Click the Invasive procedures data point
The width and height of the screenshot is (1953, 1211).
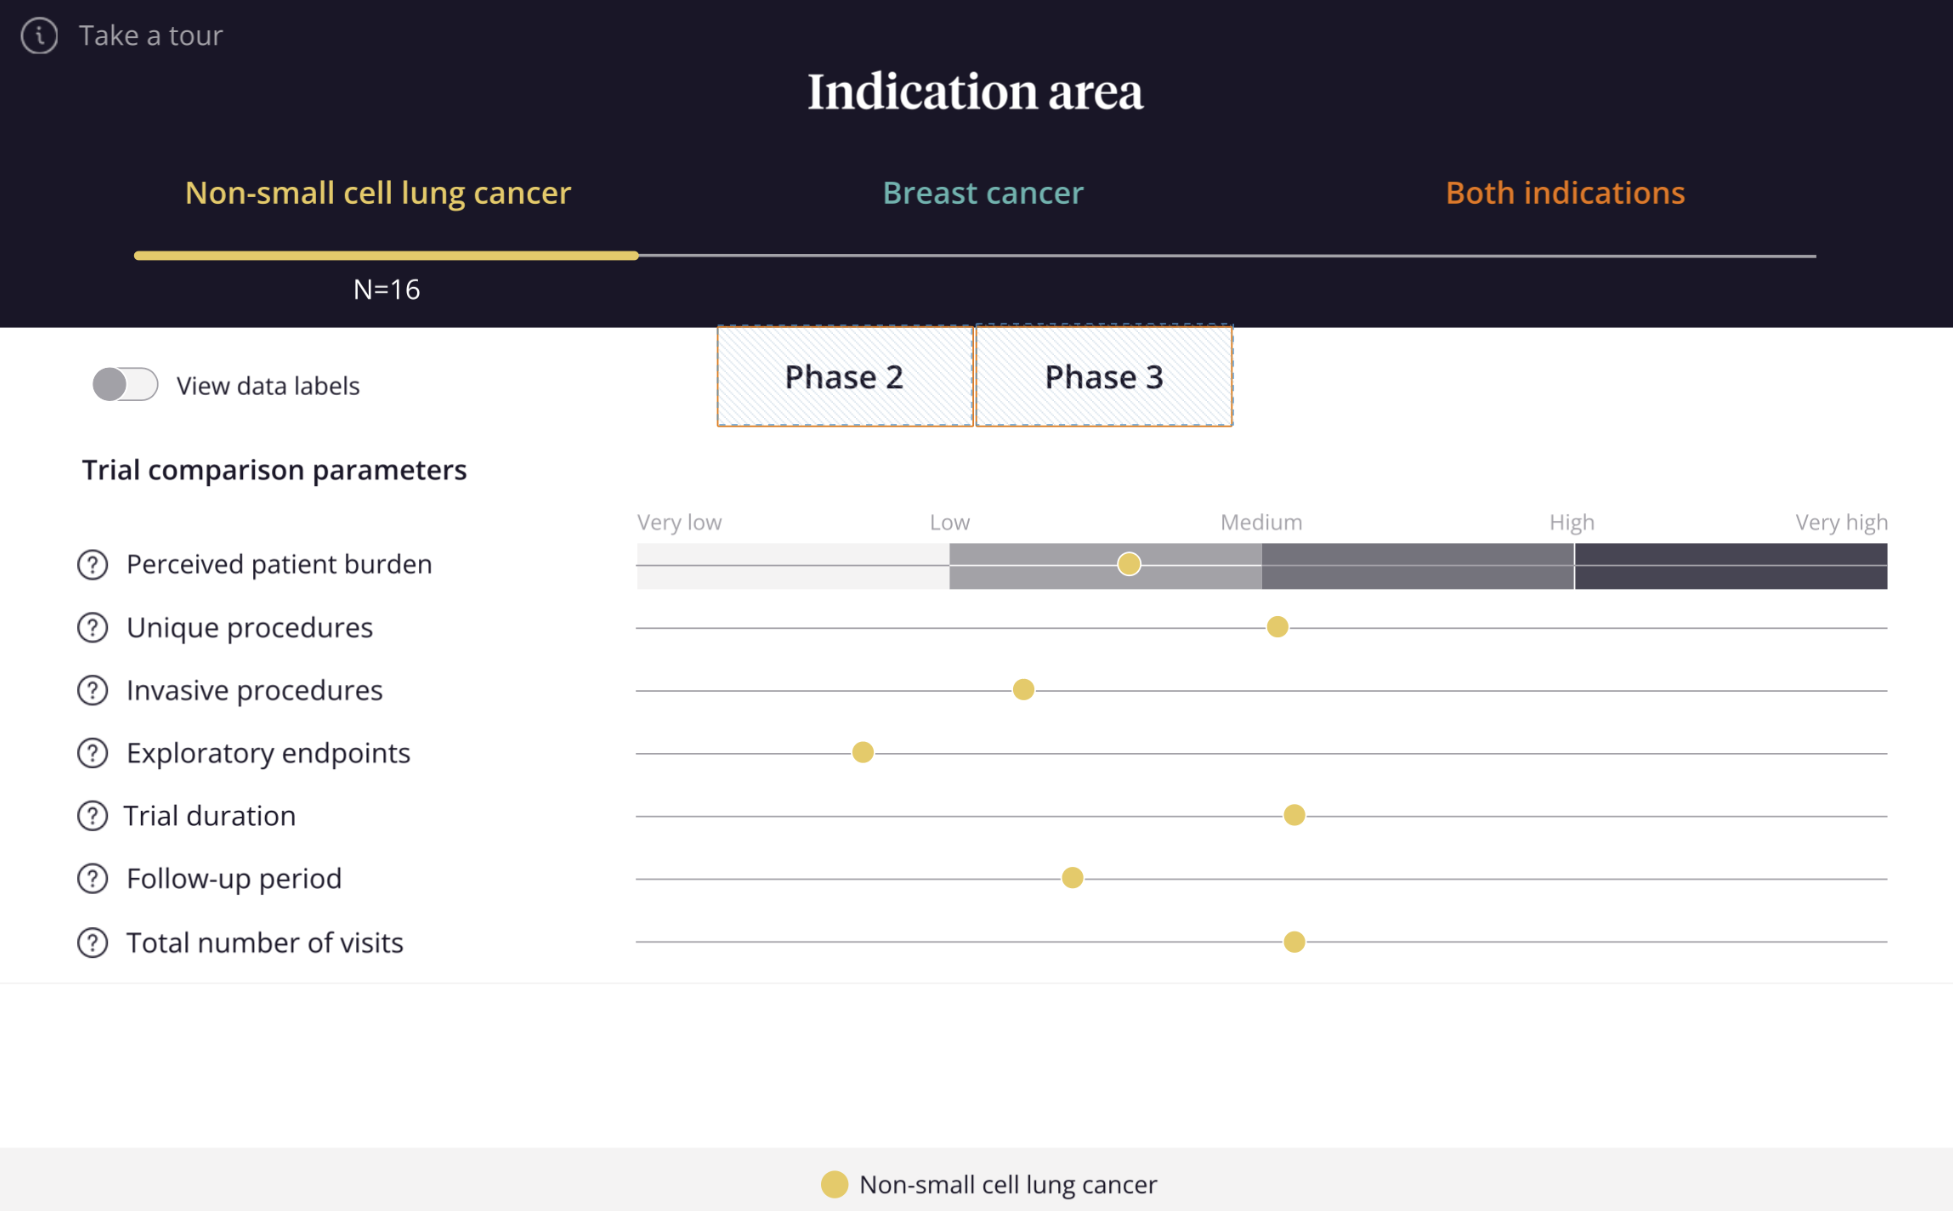1023,690
